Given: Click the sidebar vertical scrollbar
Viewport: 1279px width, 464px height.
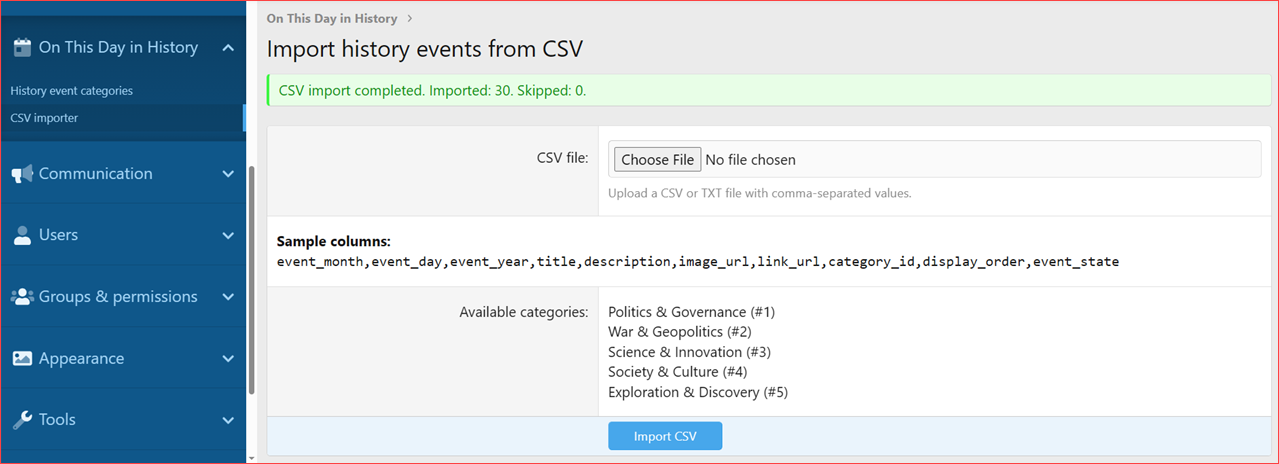Looking at the screenshot, I should click(252, 280).
